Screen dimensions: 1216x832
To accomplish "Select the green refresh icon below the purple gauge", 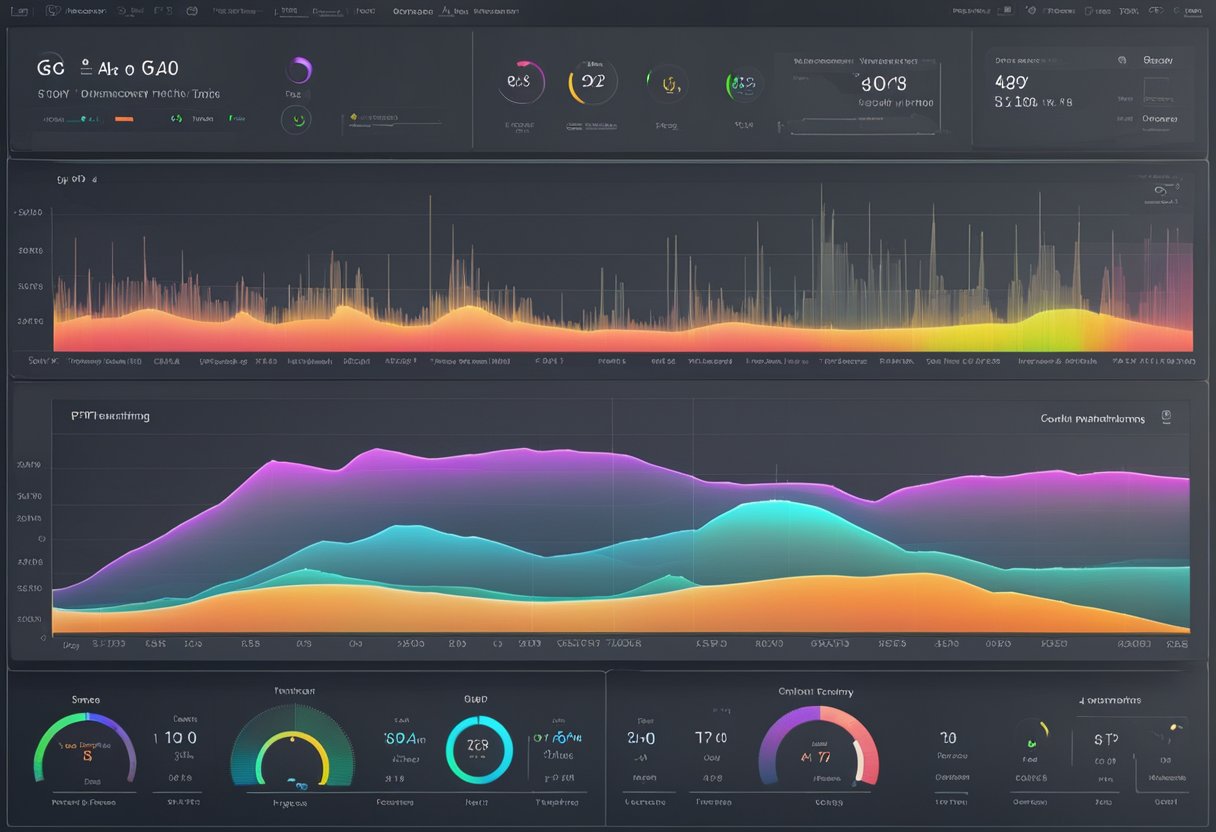I will point(297,119).
